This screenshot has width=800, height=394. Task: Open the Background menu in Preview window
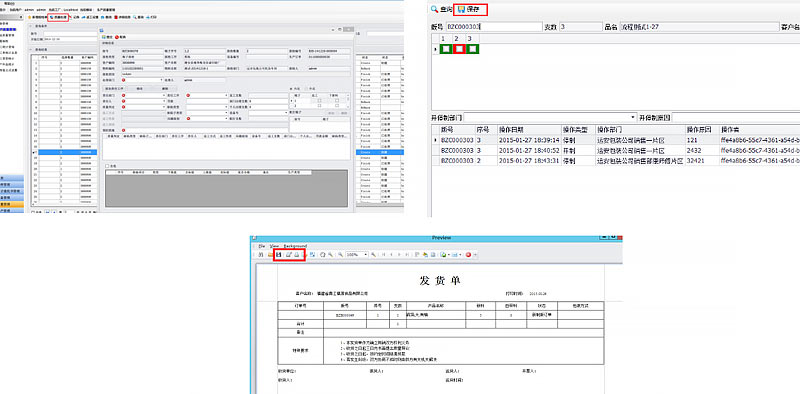point(295,246)
